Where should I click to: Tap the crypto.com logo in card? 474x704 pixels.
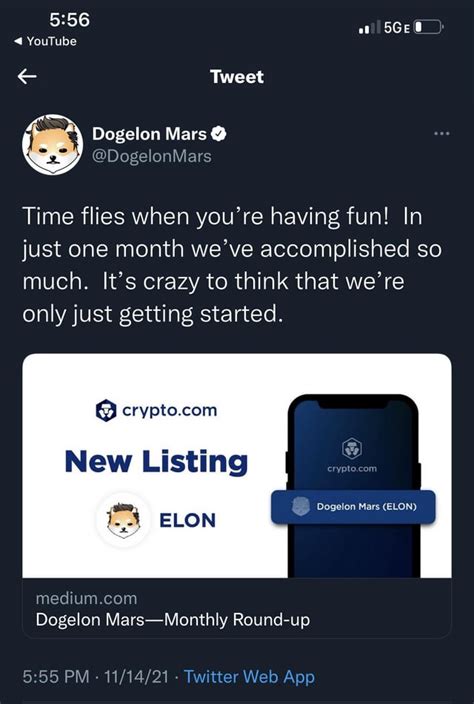[x=156, y=410]
